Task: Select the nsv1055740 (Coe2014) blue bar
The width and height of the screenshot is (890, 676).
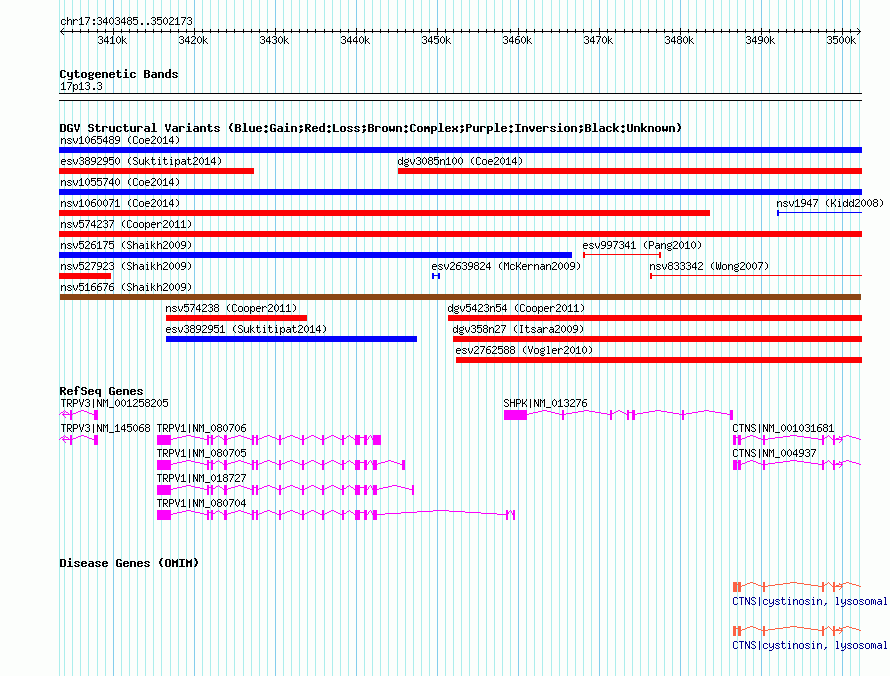Action: (460, 192)
